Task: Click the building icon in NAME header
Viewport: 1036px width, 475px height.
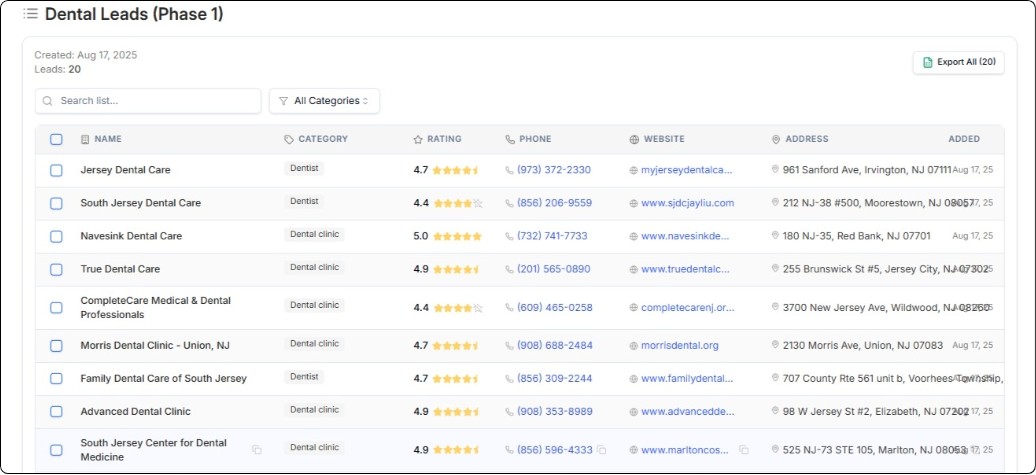Action: tap(85, 139)
